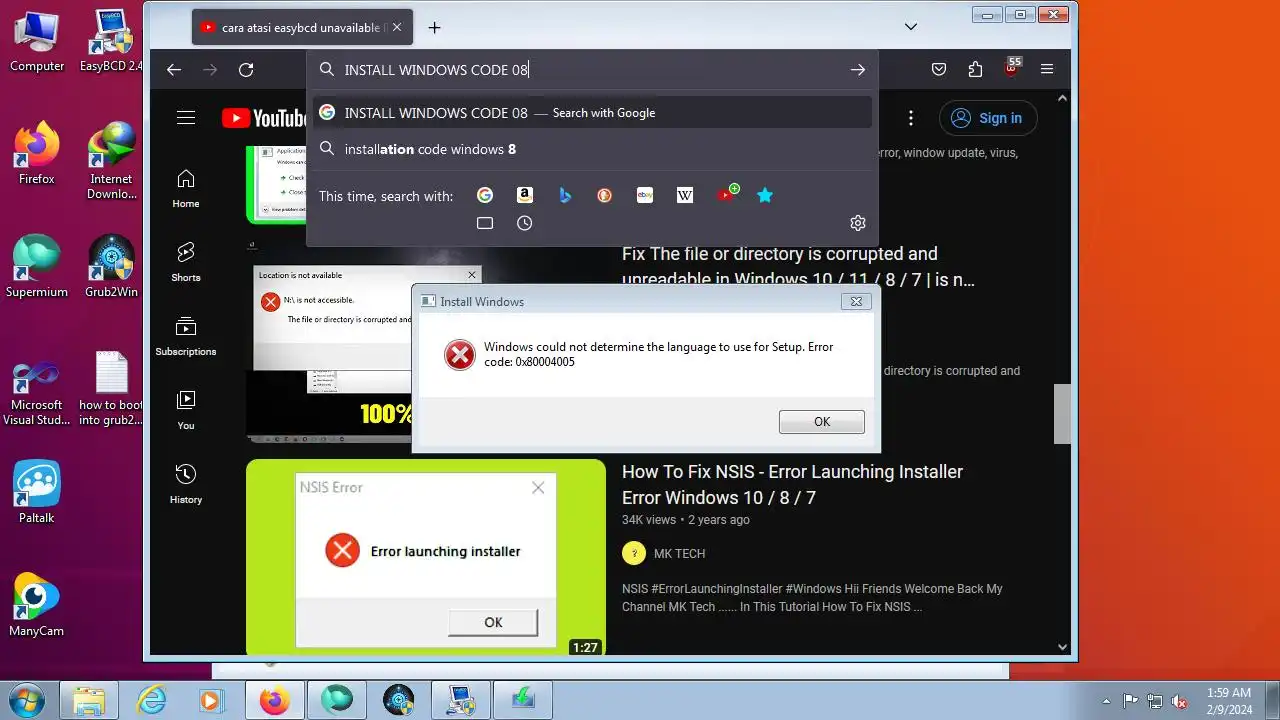The width and height of the screenshot is (1280, 720).
Task: Search history with the clock icon
Action: pos(525,223)
